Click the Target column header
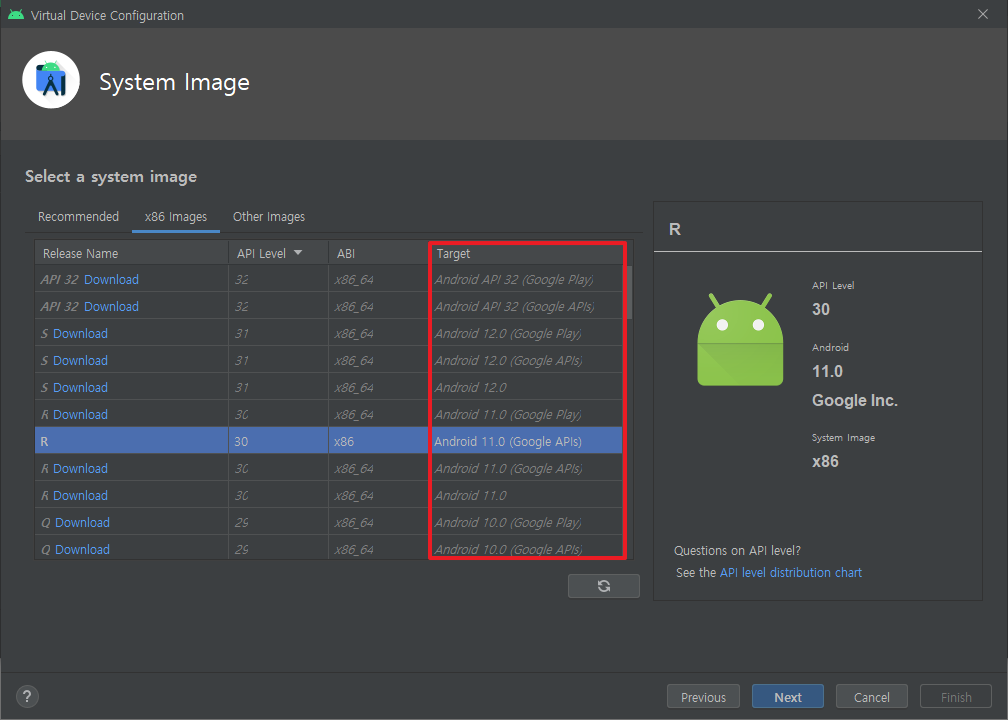This screenshot has width=1008, height=720. pos(527,253)
